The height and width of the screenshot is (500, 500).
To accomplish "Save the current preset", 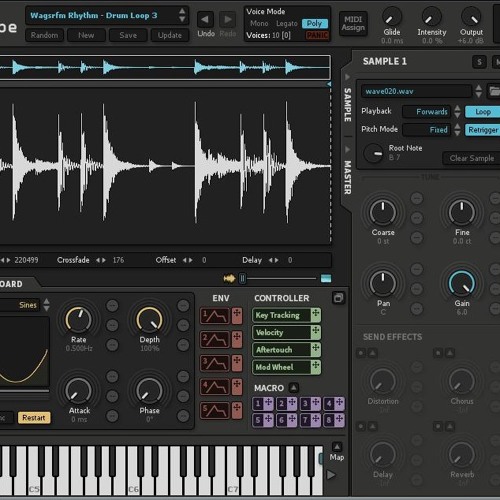I will coord(128,35).
